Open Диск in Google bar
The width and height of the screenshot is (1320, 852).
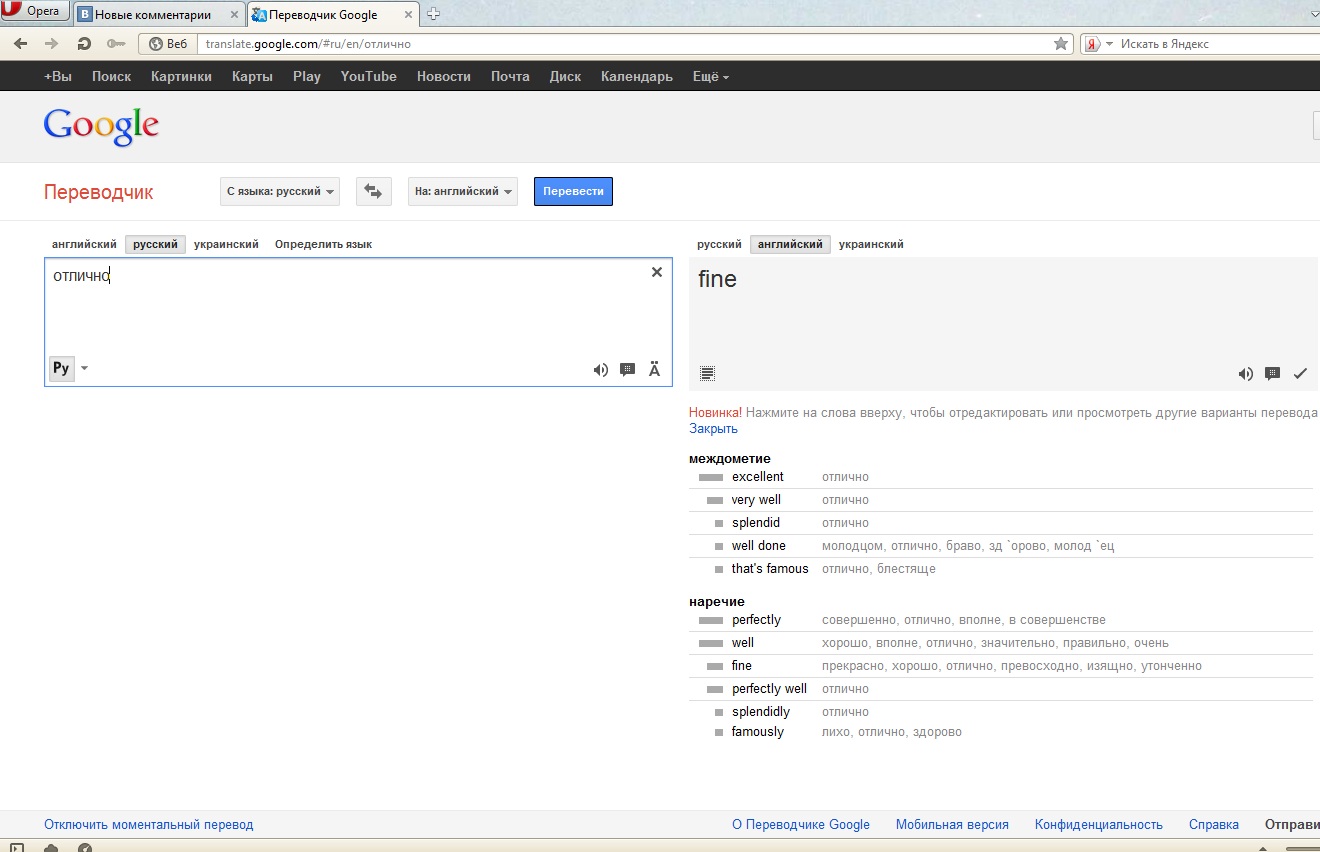(565, 76)
